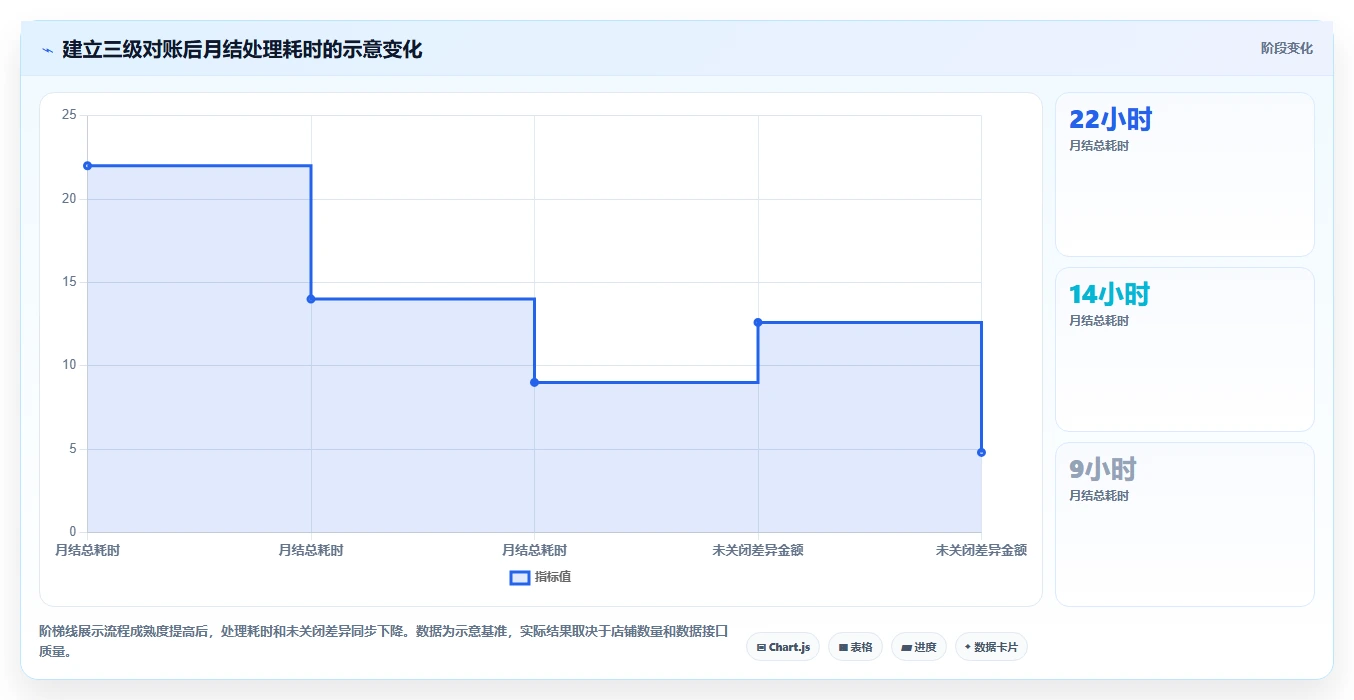Click 月结总耗时 label under 14小时
Image resolution: width=1354 pixels, height=700 pixels.
click(x=1099, y=321)
